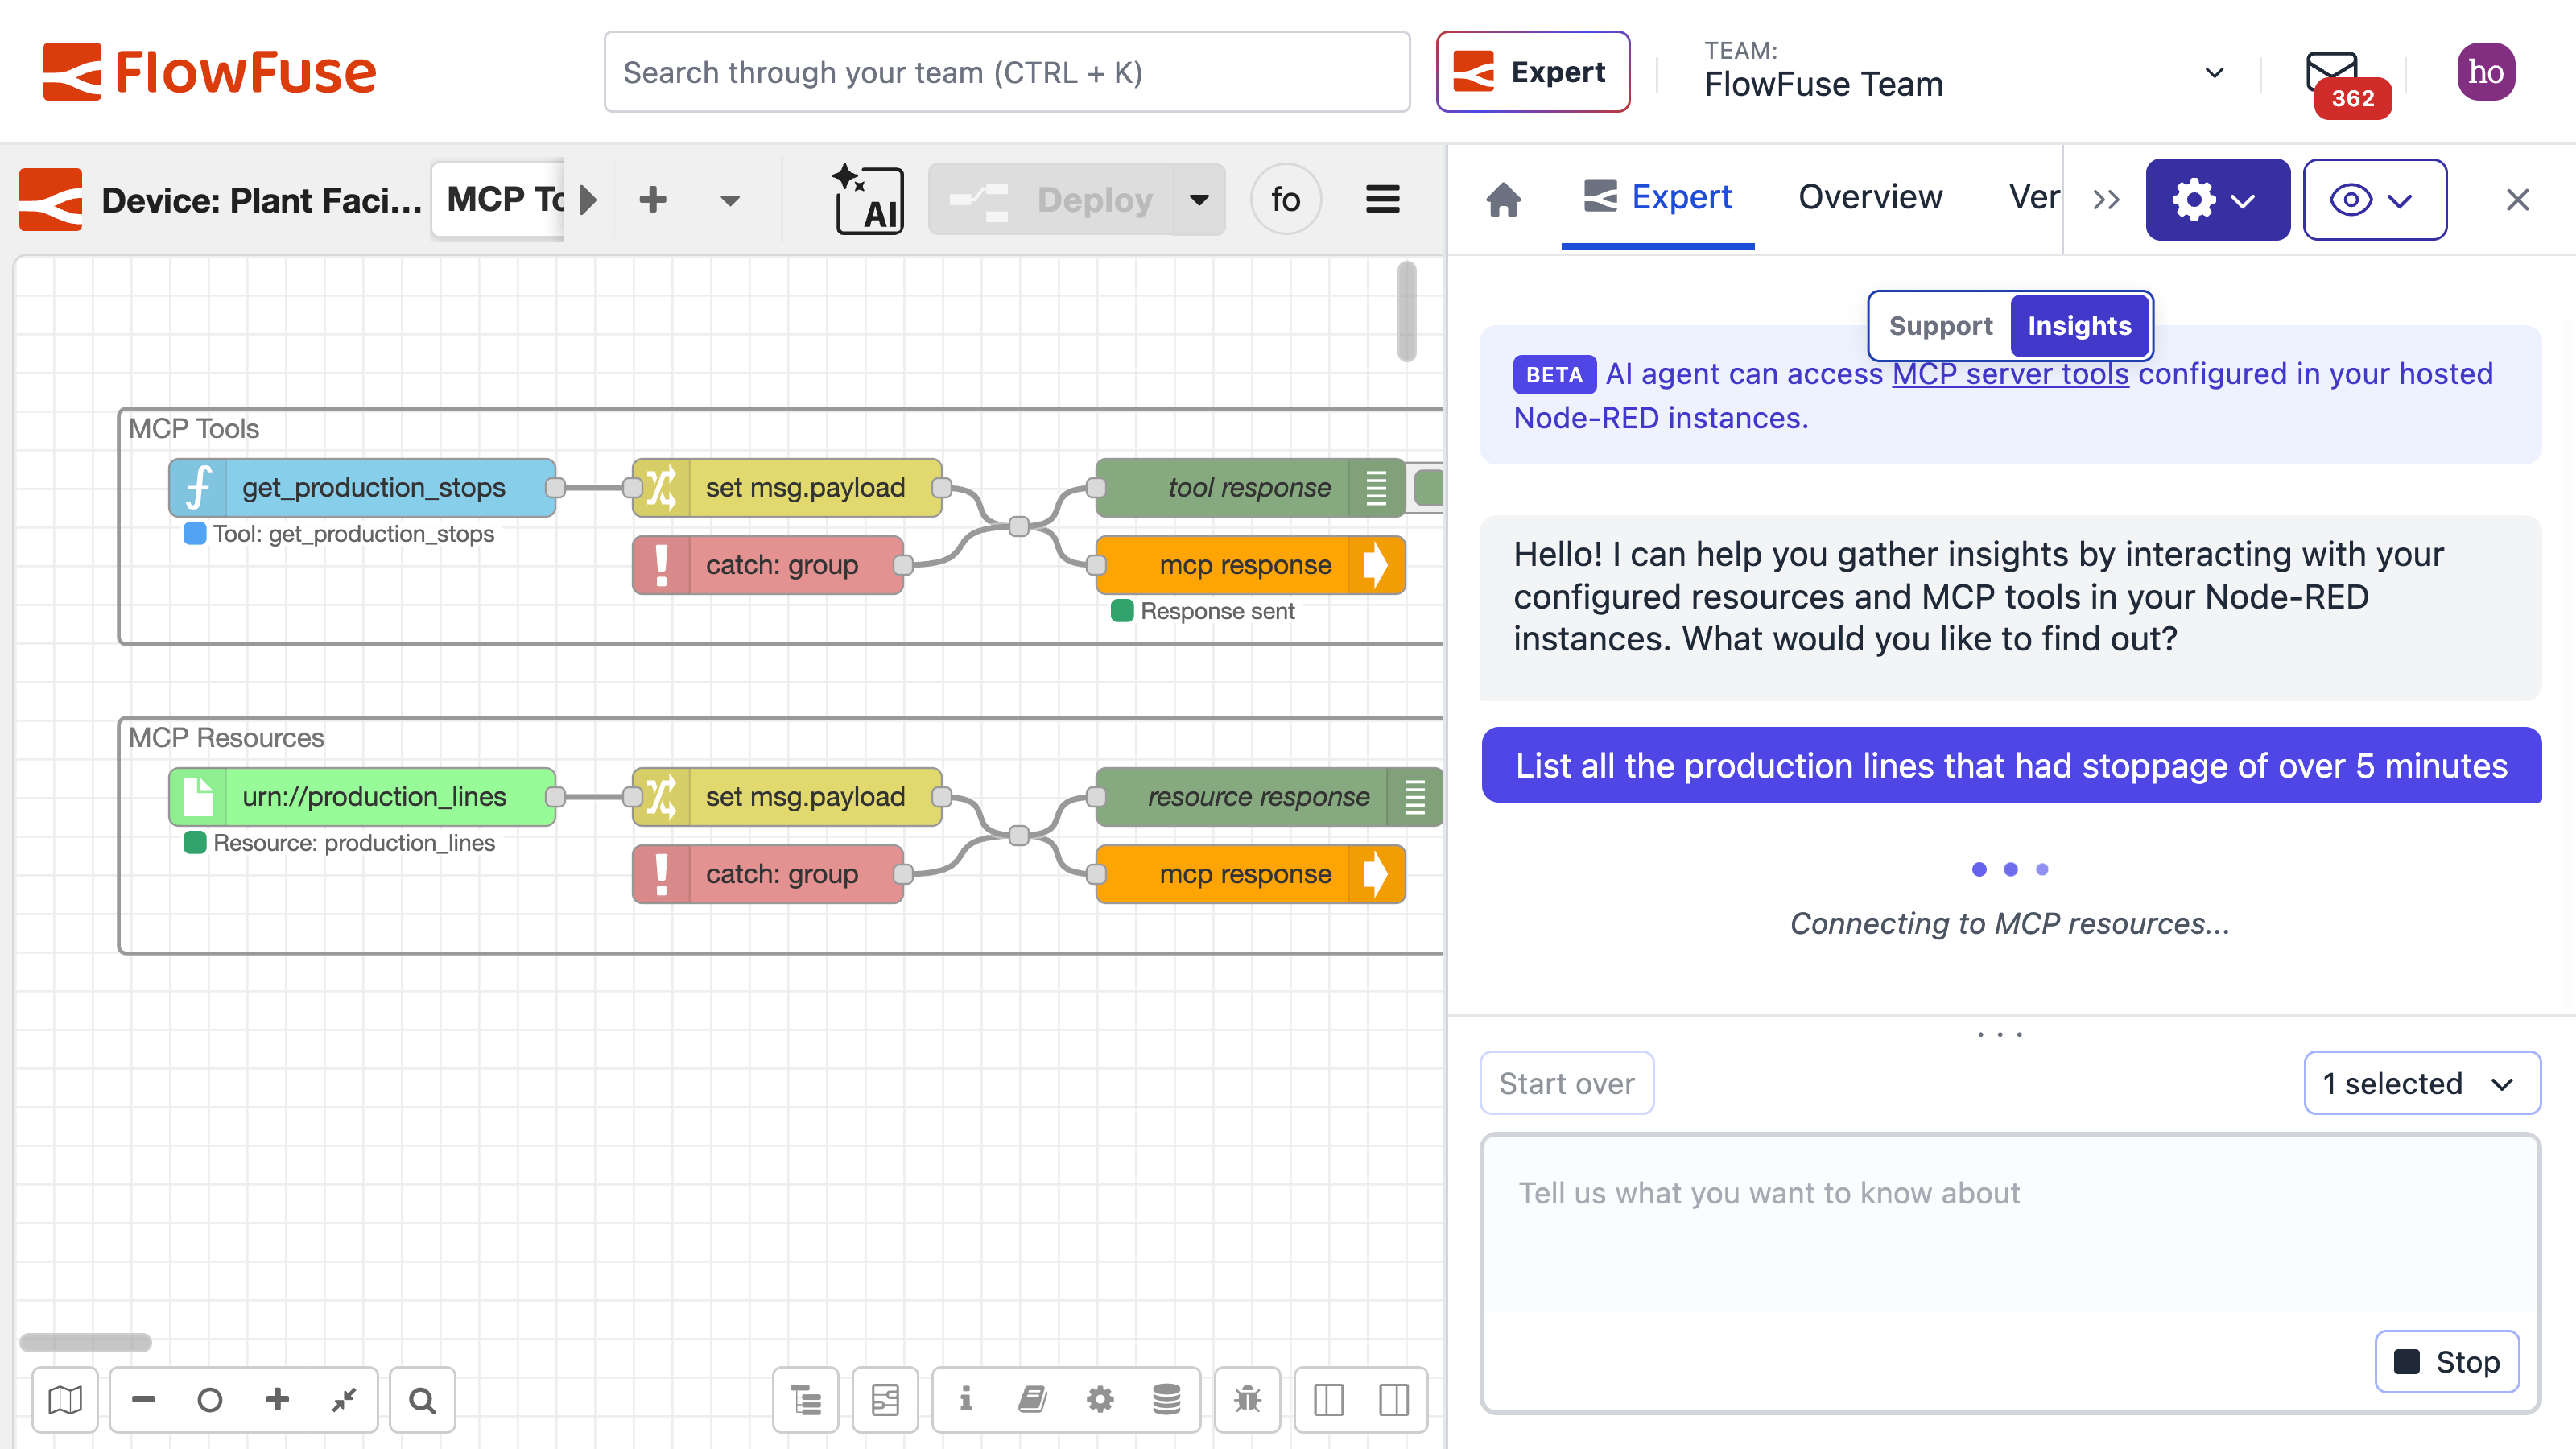Switch to Support mode

click(x=1940, y=326)
